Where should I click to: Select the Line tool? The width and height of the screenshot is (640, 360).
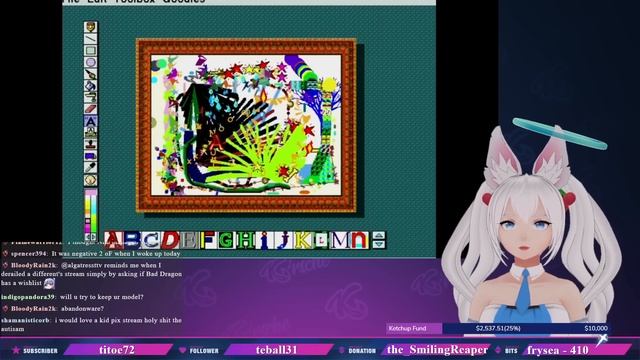[x=91, y=39]
